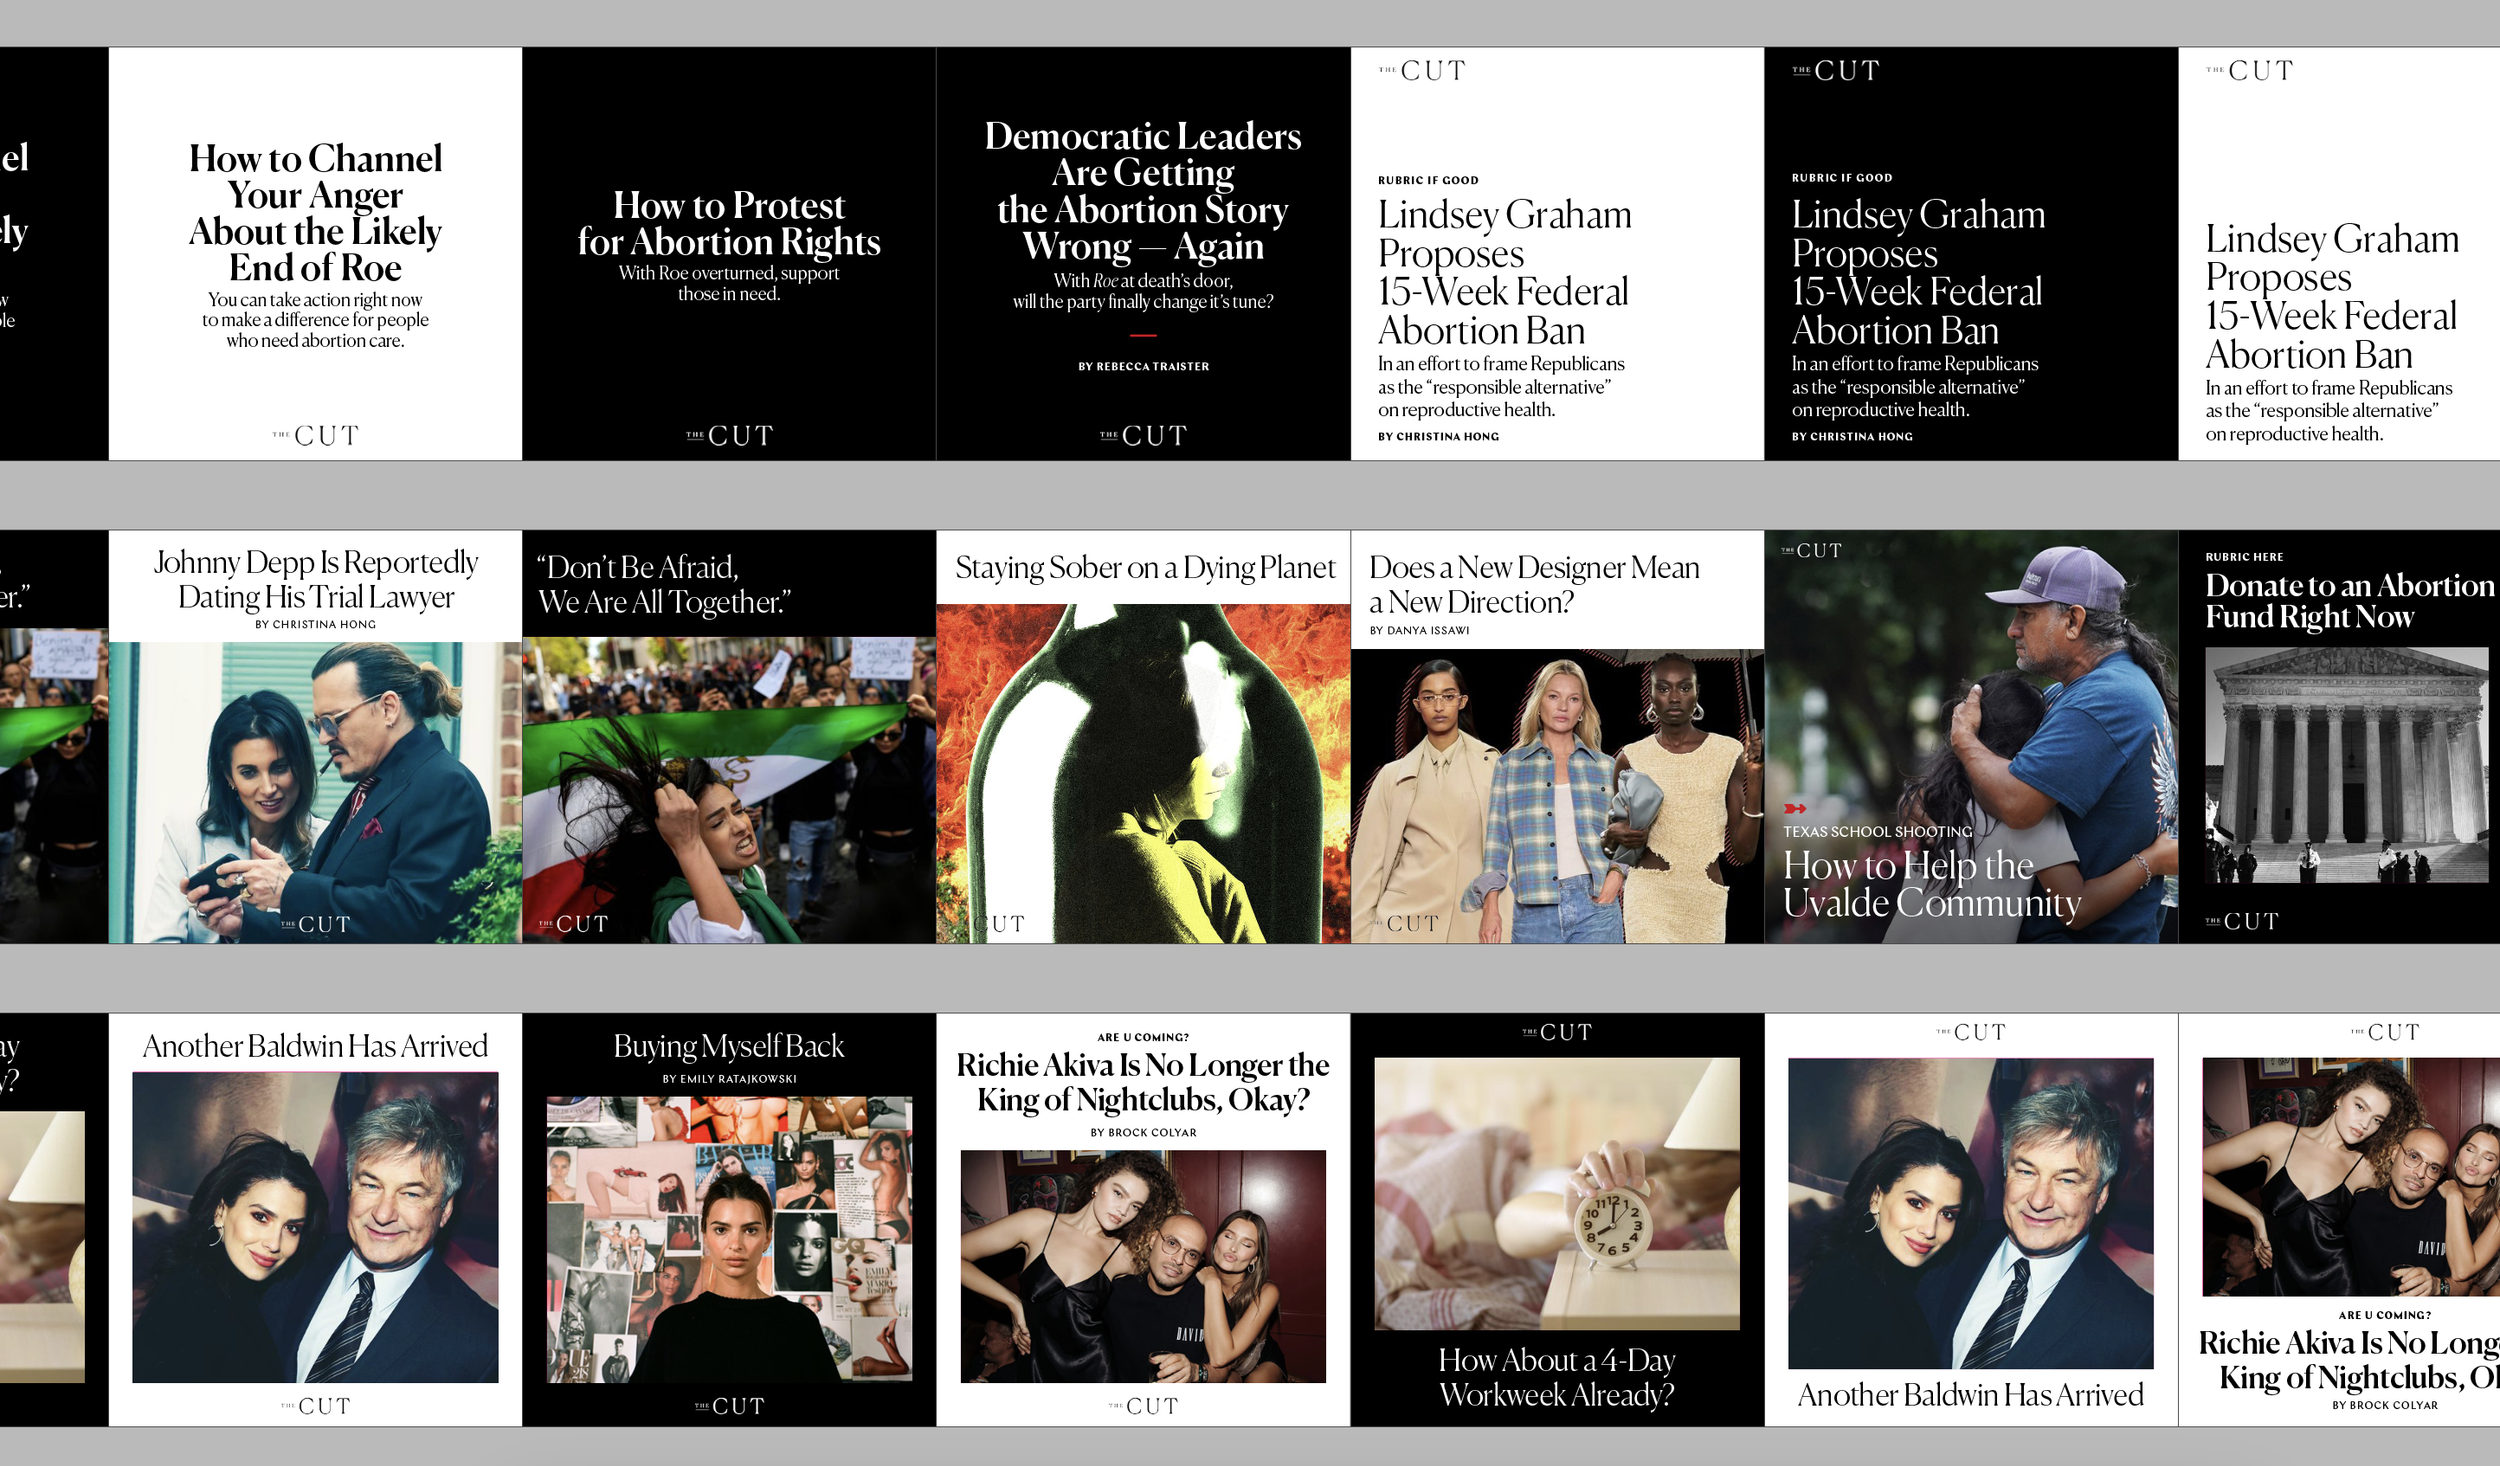Click The Cut logo above the Baldwin photo with headline below
2500x1466 pixels.
coord(1971,1033)
